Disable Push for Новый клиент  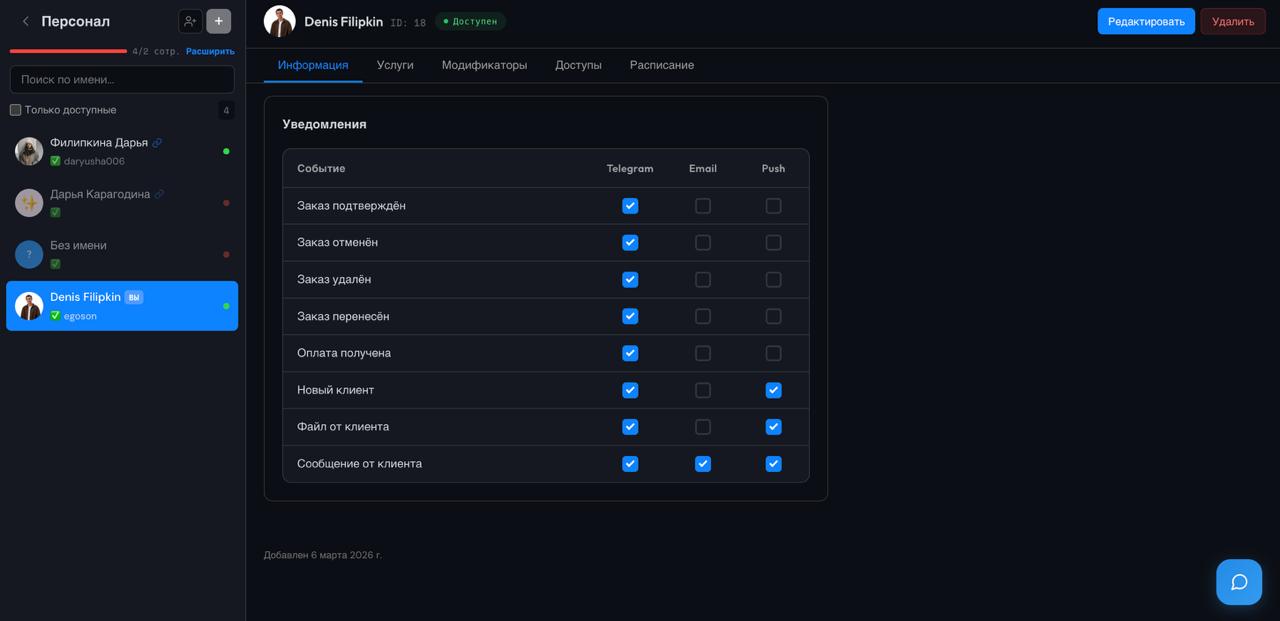(x=773, y=390)
